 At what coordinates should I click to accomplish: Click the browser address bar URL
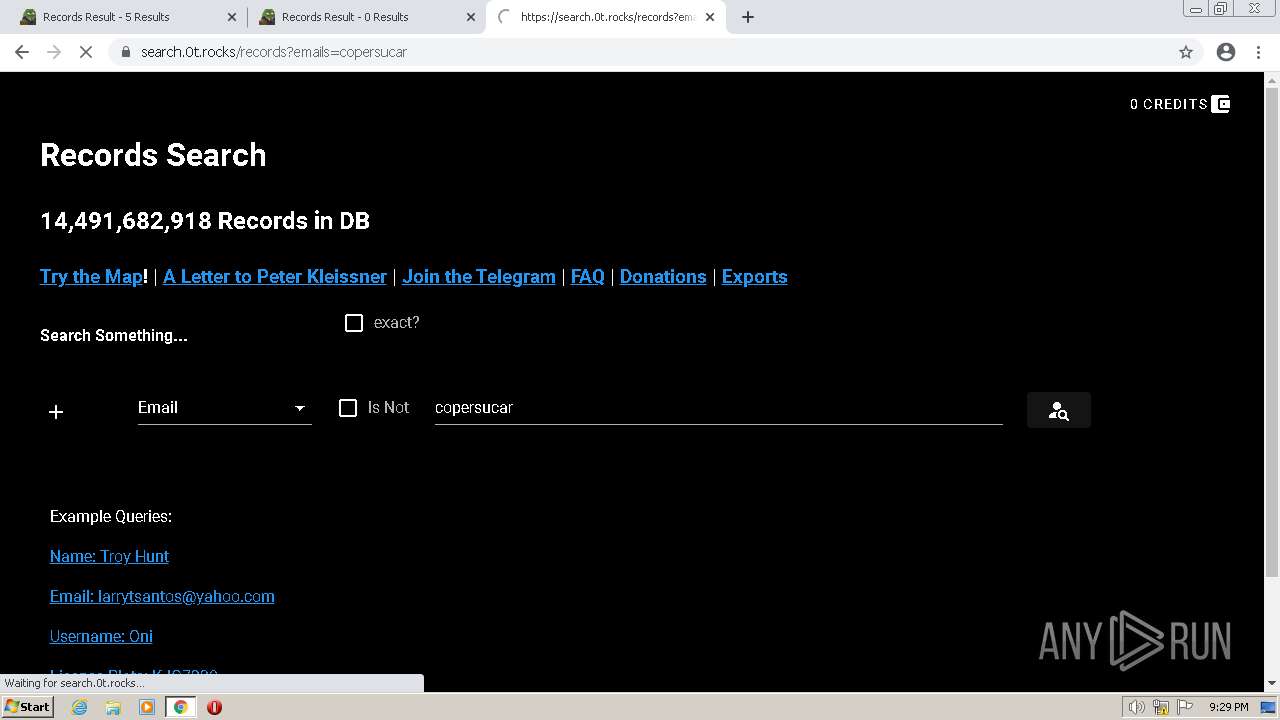tap(274, 52)
